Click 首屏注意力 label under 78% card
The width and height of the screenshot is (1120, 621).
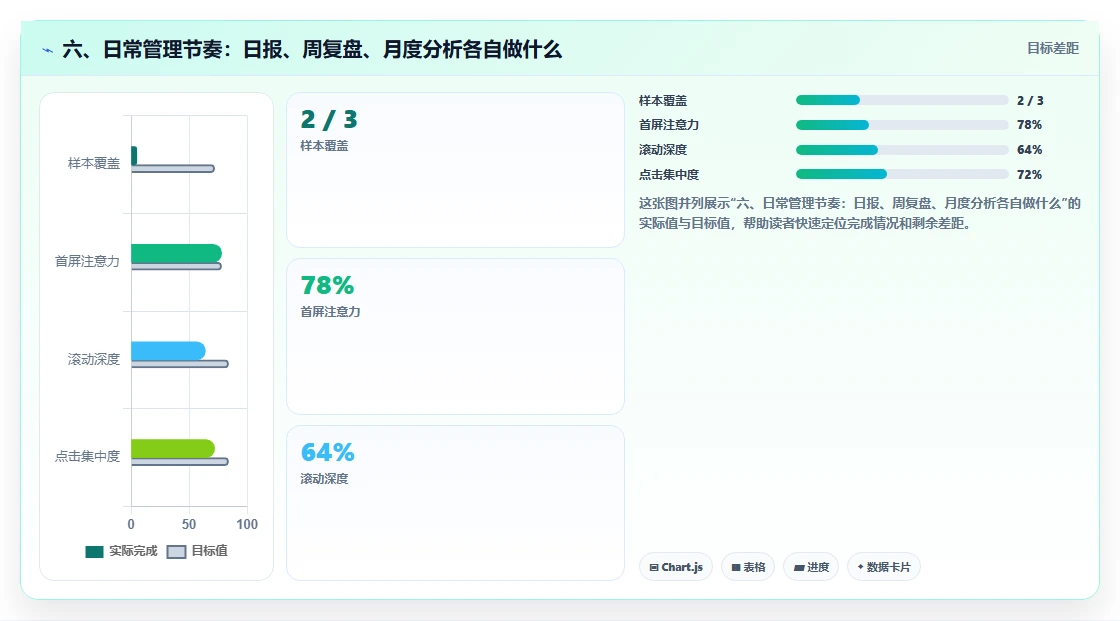[x=330, y=312]
